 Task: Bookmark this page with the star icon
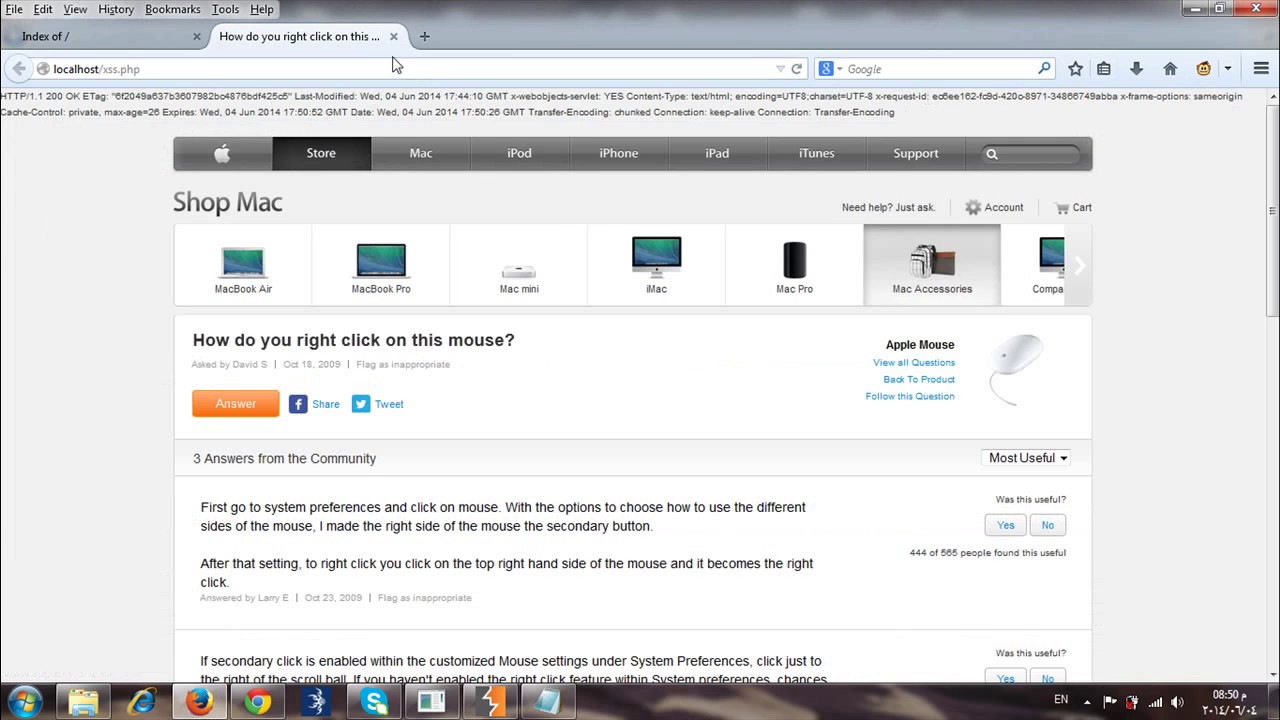1075,69
